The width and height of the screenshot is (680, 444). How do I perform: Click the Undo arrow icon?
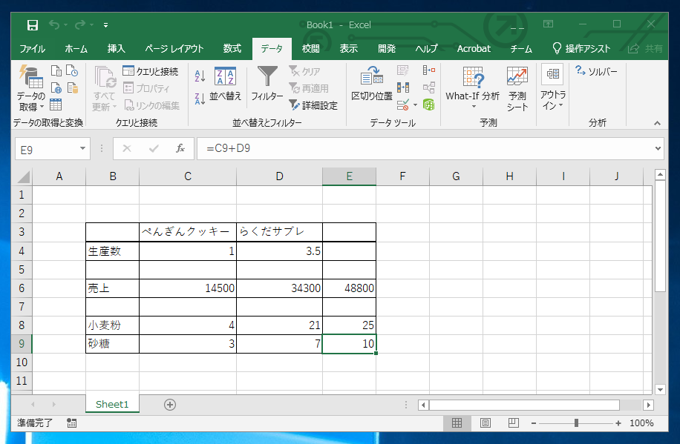coord(54,25)
